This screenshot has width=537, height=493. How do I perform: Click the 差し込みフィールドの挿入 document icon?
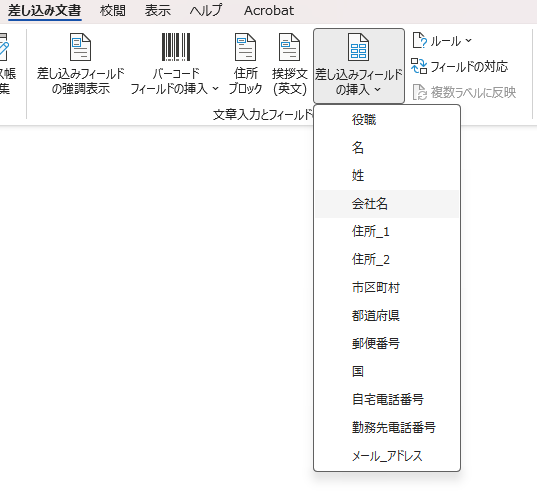358,47
